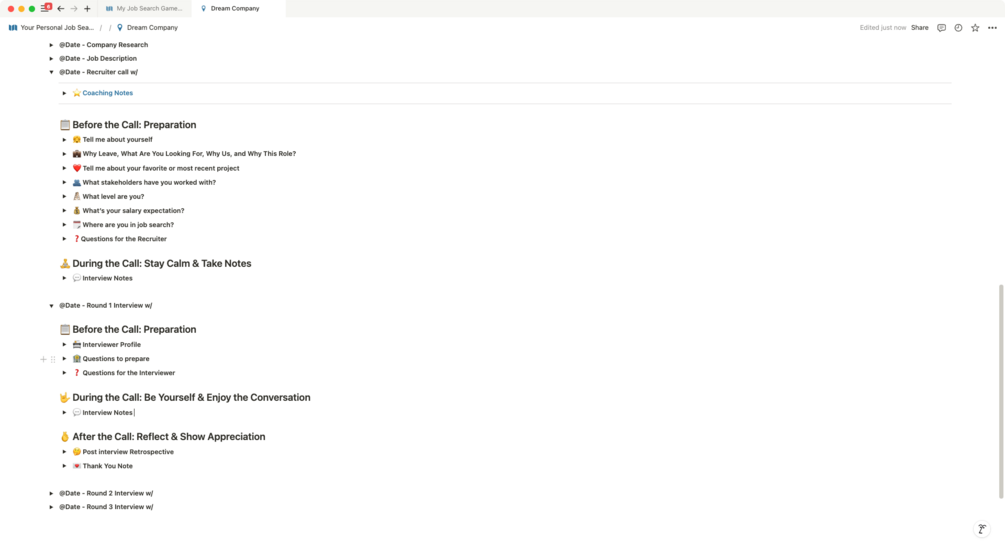Click the Questions to prepare text

click(115, 359)
